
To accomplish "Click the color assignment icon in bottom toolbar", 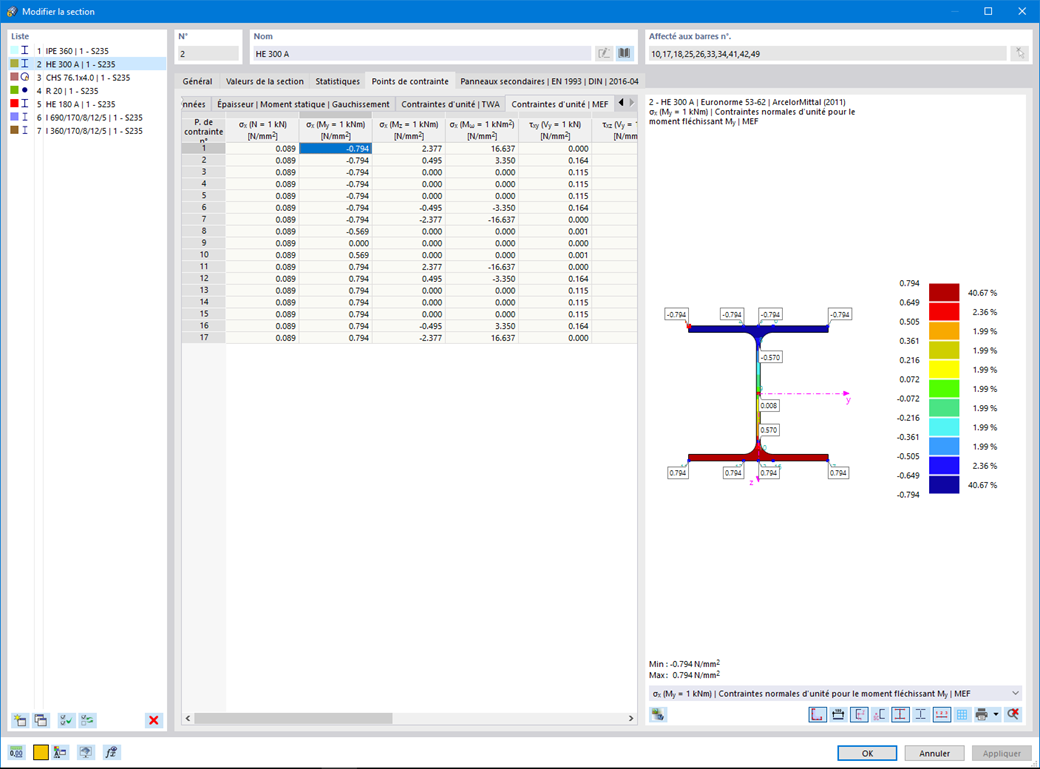I will [61, 752].
